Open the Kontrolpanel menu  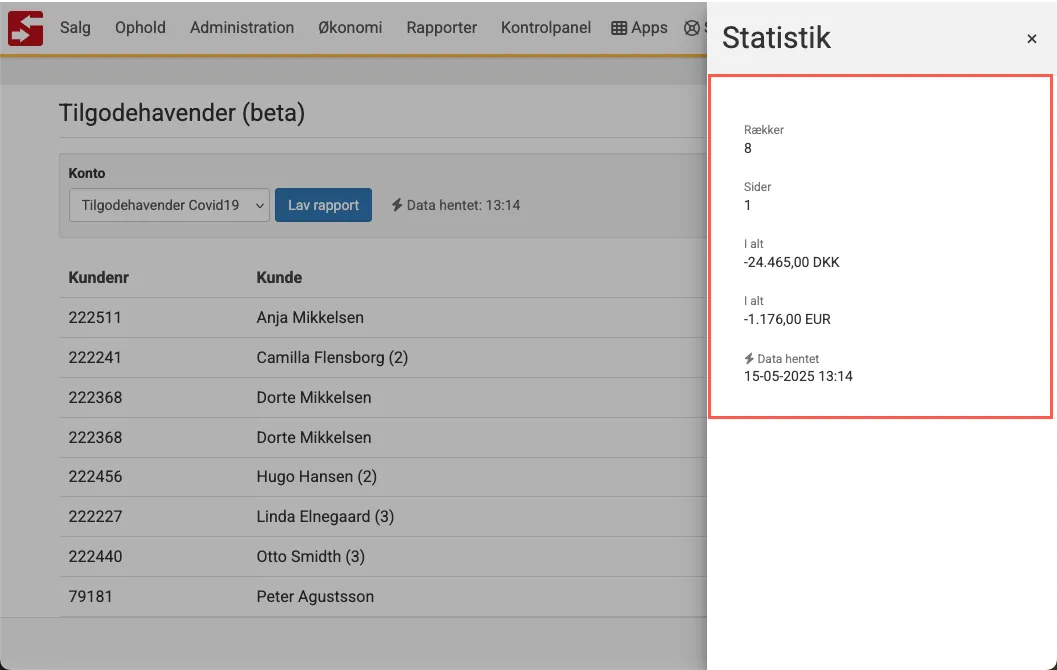[x=545, y=27]
